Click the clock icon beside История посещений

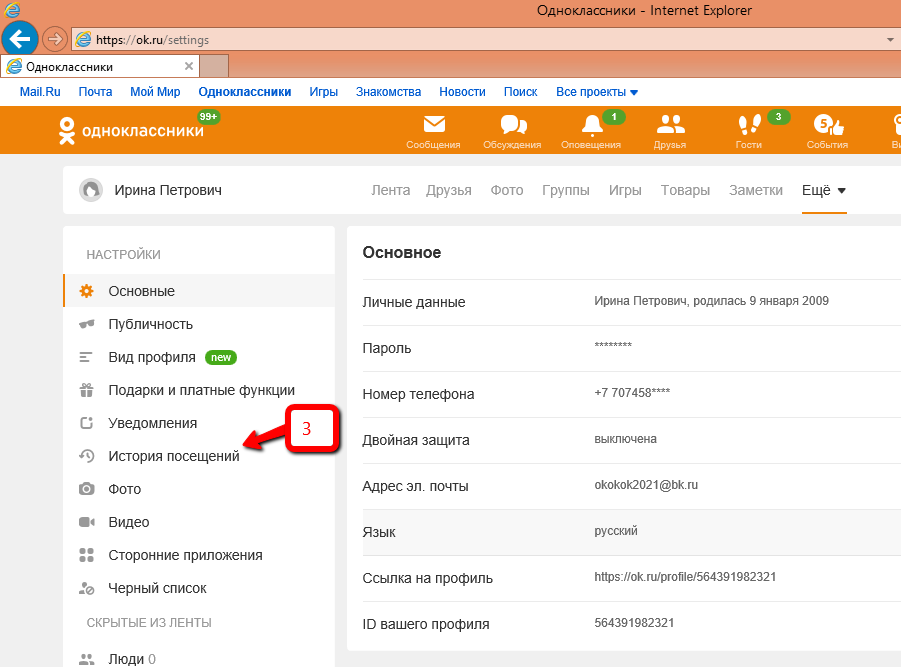(x=87, y=456)
